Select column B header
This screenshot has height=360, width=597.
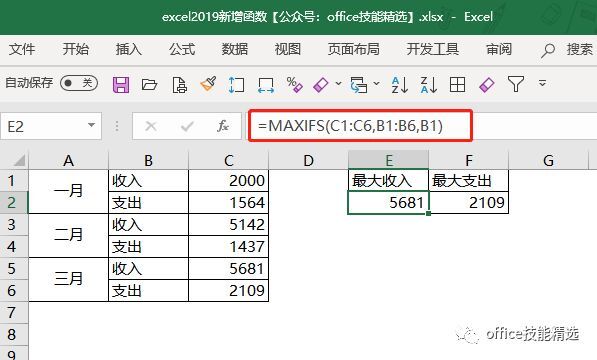pyautogui.click(x=148, y=160)
